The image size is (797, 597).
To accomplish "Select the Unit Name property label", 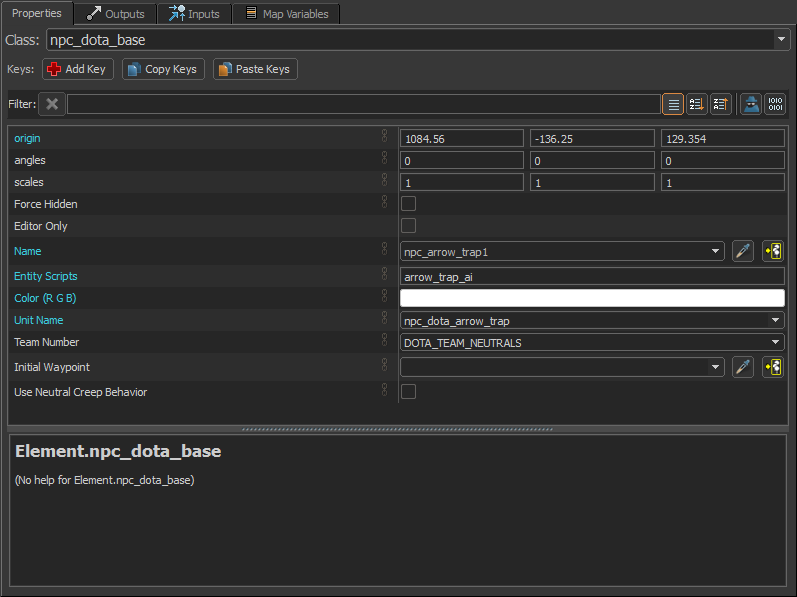I will pyautogui.click(x=39, y=320).
